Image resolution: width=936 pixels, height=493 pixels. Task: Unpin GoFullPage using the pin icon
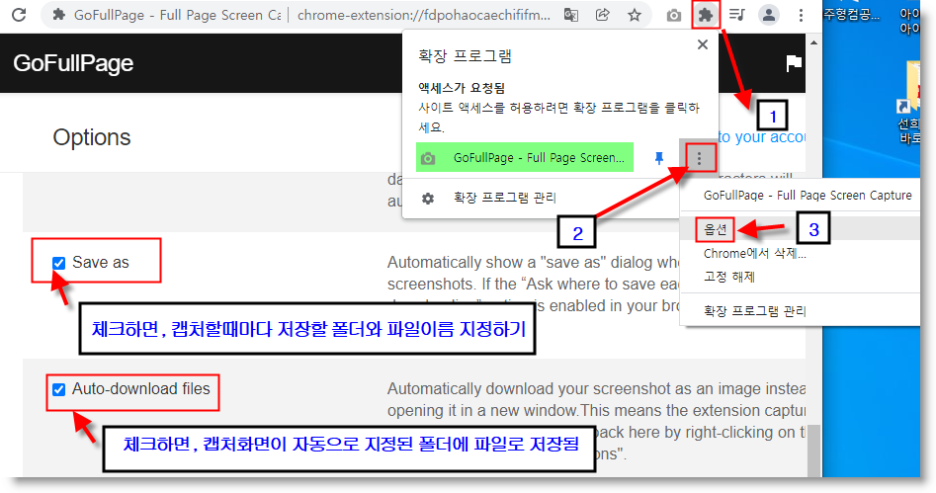click(659, 158)
